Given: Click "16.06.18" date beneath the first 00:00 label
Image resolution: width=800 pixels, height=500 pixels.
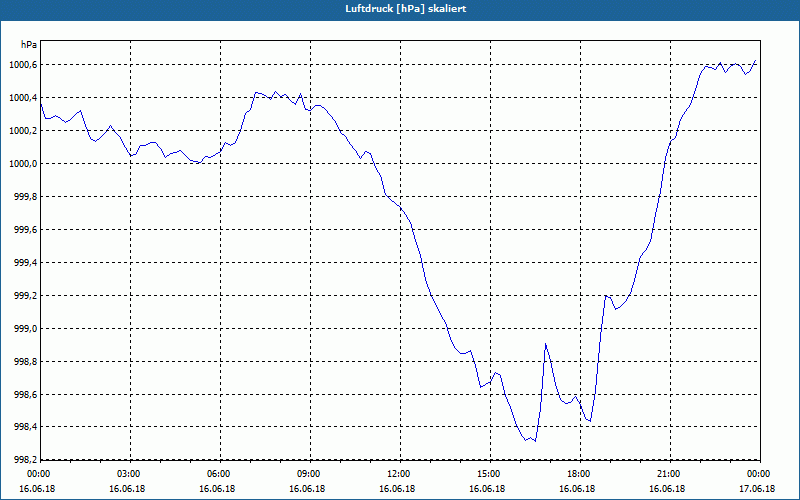Looking at the screenshot, I should click(x=37, y=489).
